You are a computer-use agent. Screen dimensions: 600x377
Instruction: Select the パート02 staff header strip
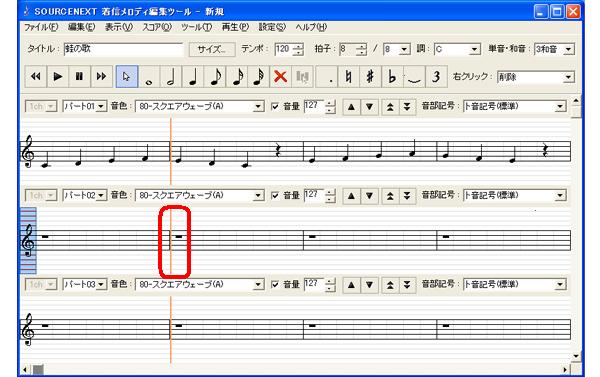(28, 241)
